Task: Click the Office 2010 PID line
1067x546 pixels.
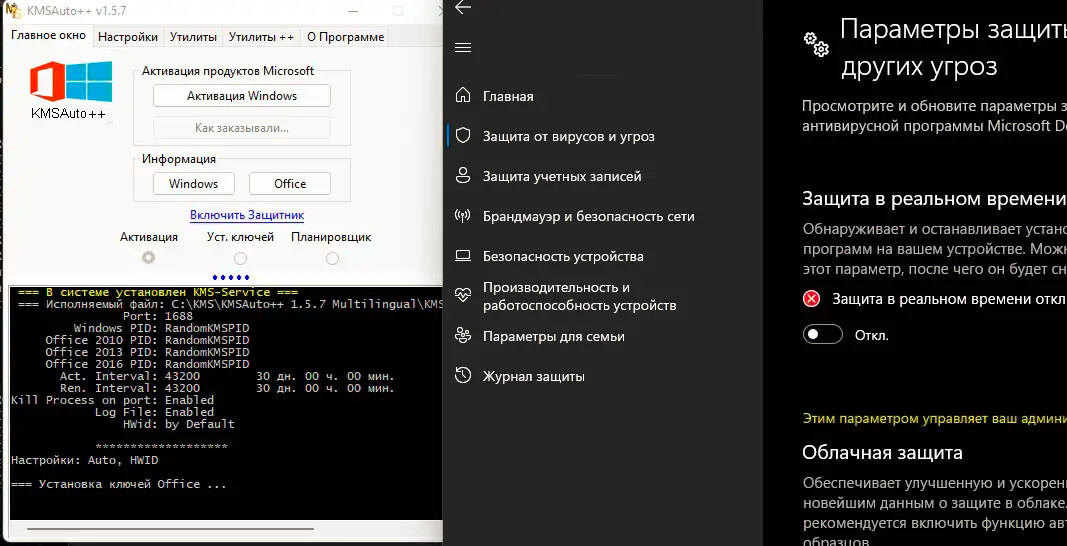Action: click(x=147, y=340)
